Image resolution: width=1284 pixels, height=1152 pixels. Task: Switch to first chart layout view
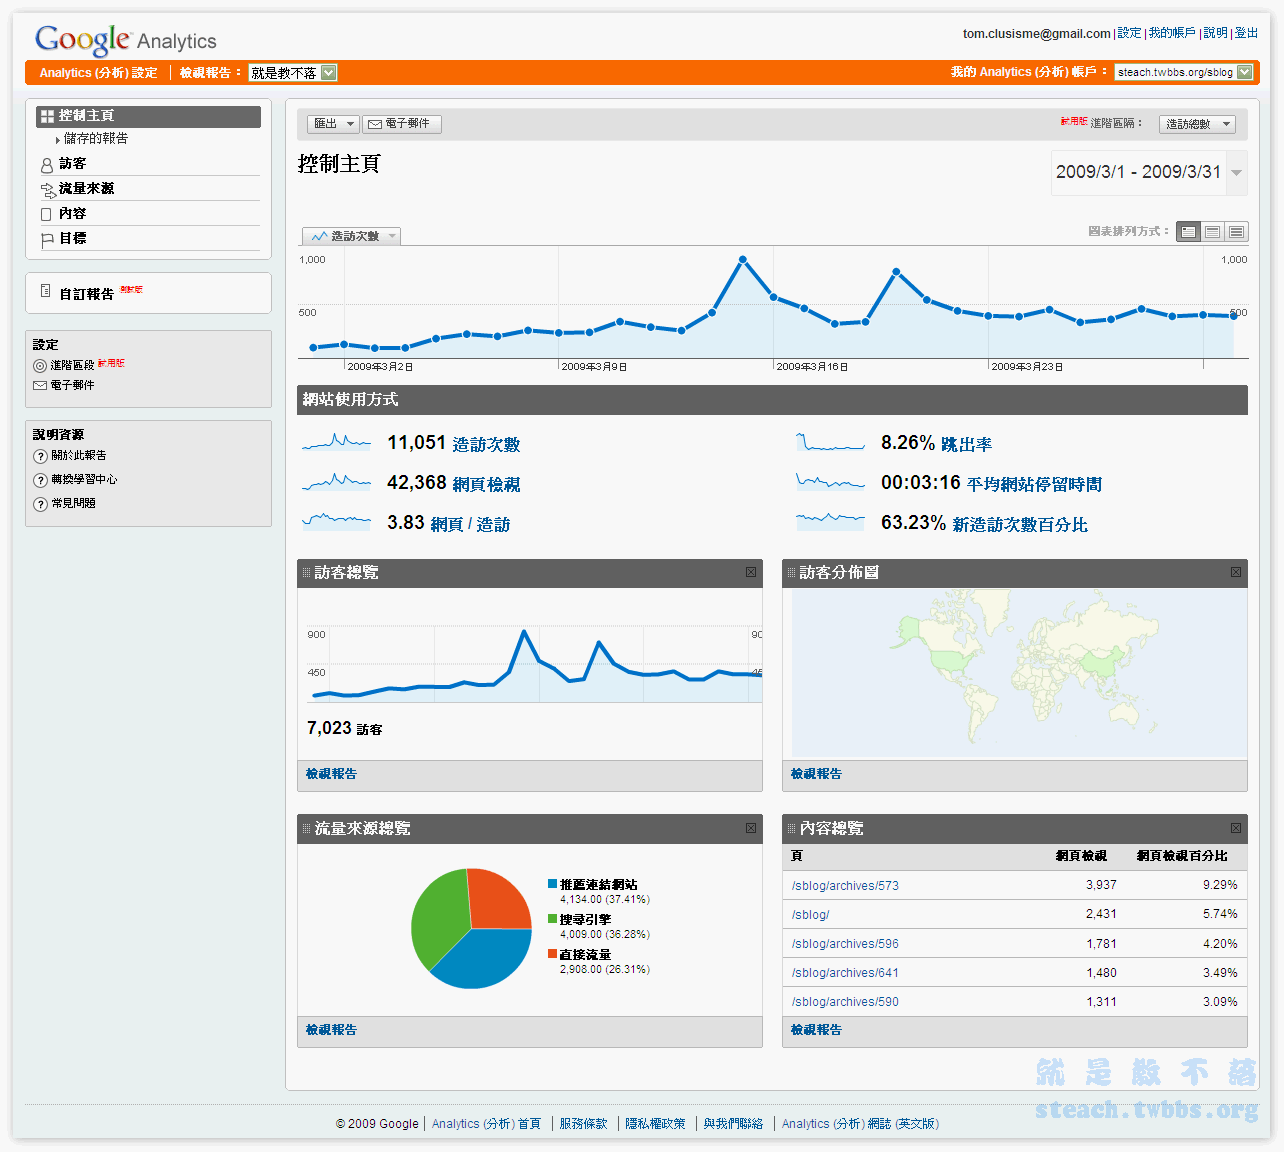pyautogui.click(x=1188, y=232)
